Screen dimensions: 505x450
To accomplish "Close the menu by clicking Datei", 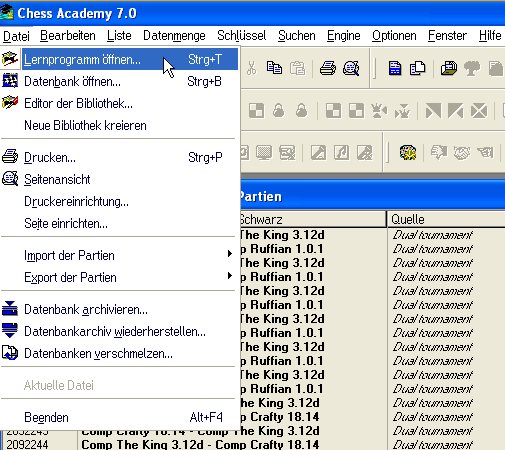I will coord(16,36).
